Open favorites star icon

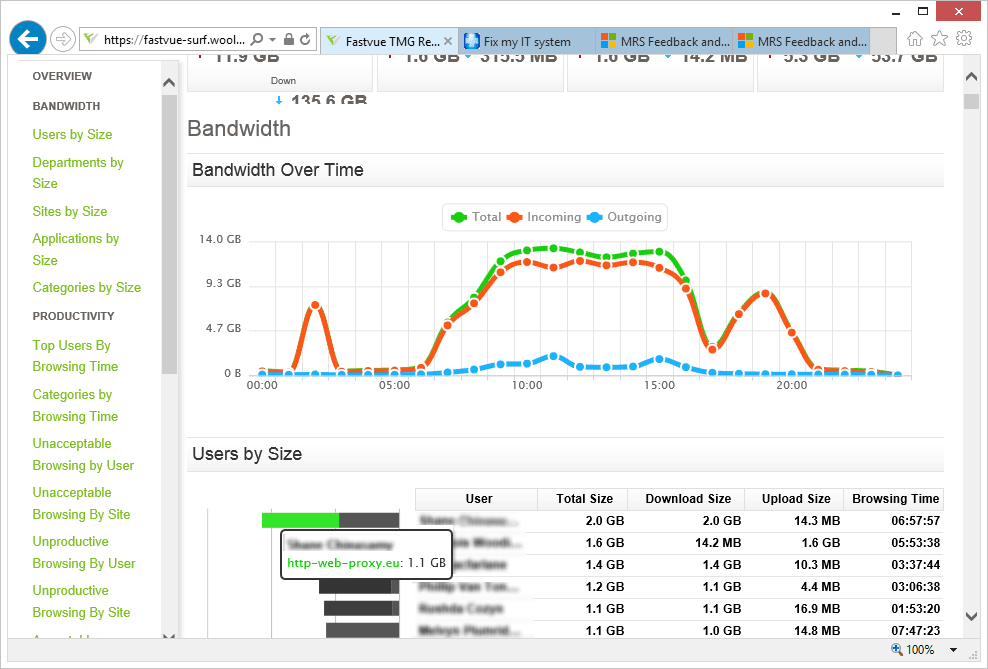click(x=939, y=39)
